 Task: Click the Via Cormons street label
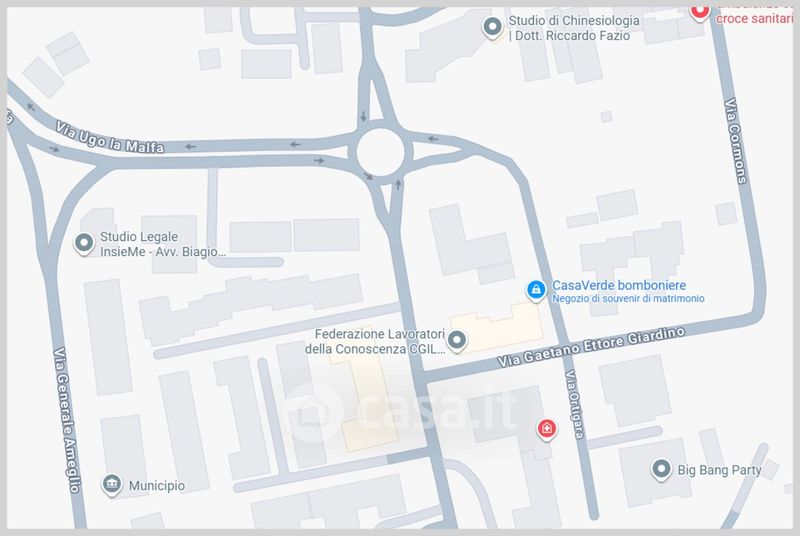(x=736, y=141)
